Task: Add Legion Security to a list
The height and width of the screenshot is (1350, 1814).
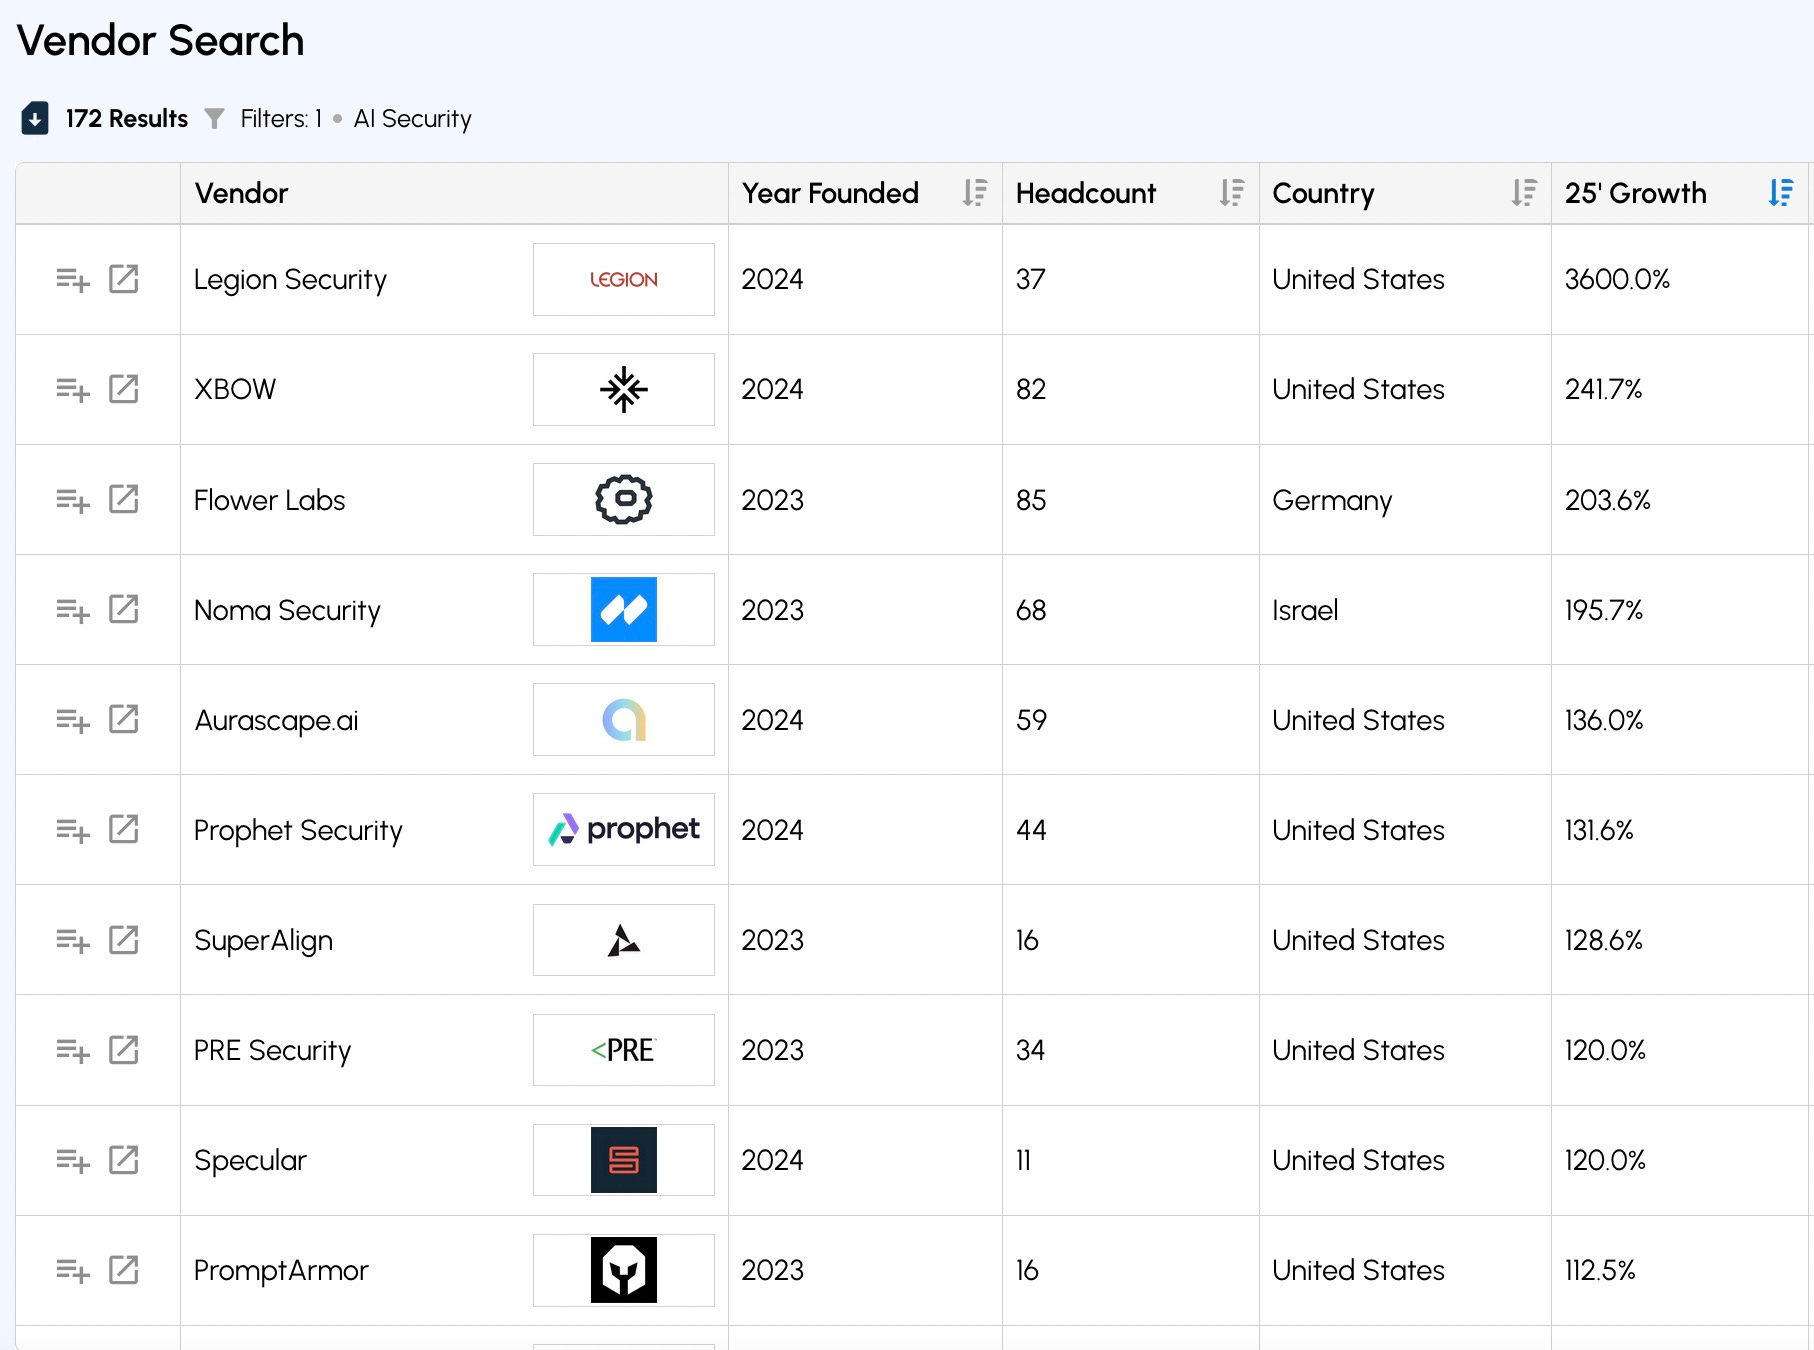Action: (72, 279)
